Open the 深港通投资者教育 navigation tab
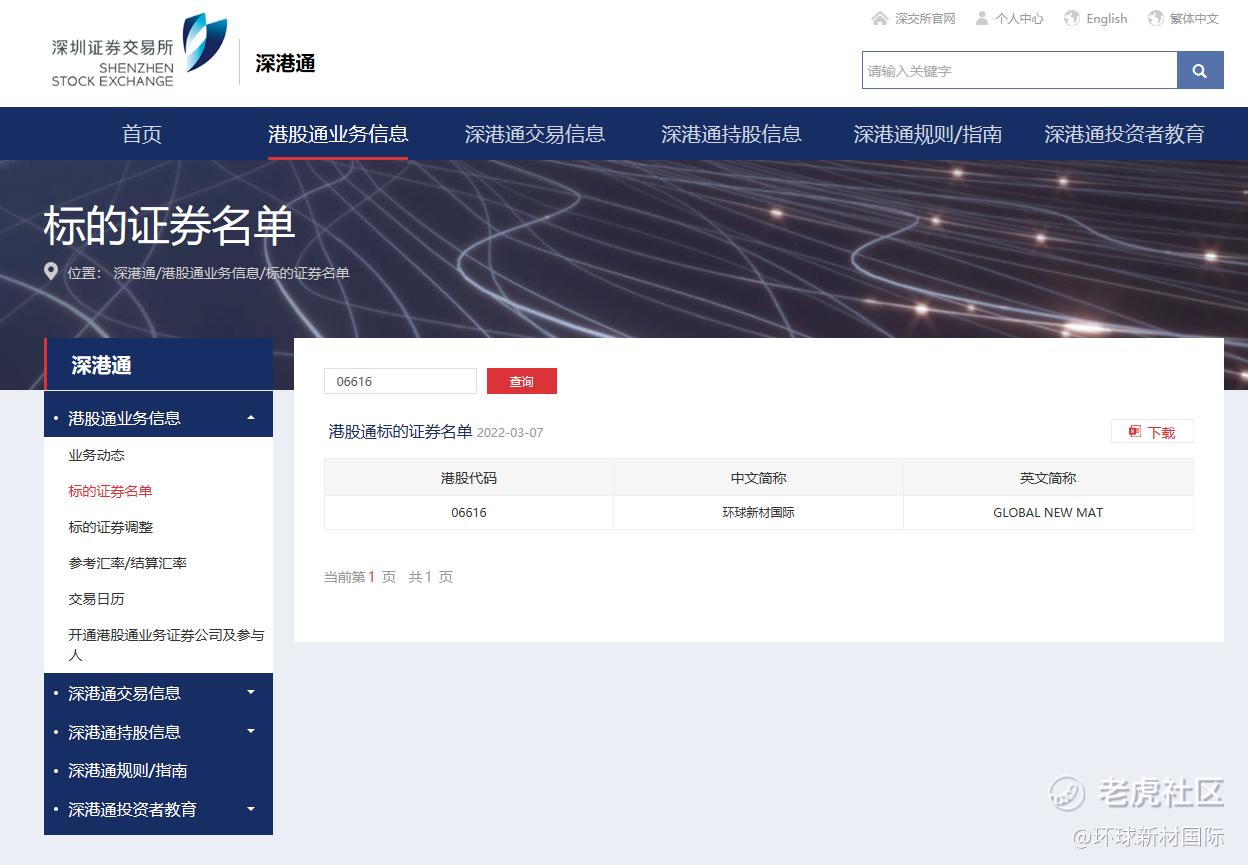 tap(1124, 134)
